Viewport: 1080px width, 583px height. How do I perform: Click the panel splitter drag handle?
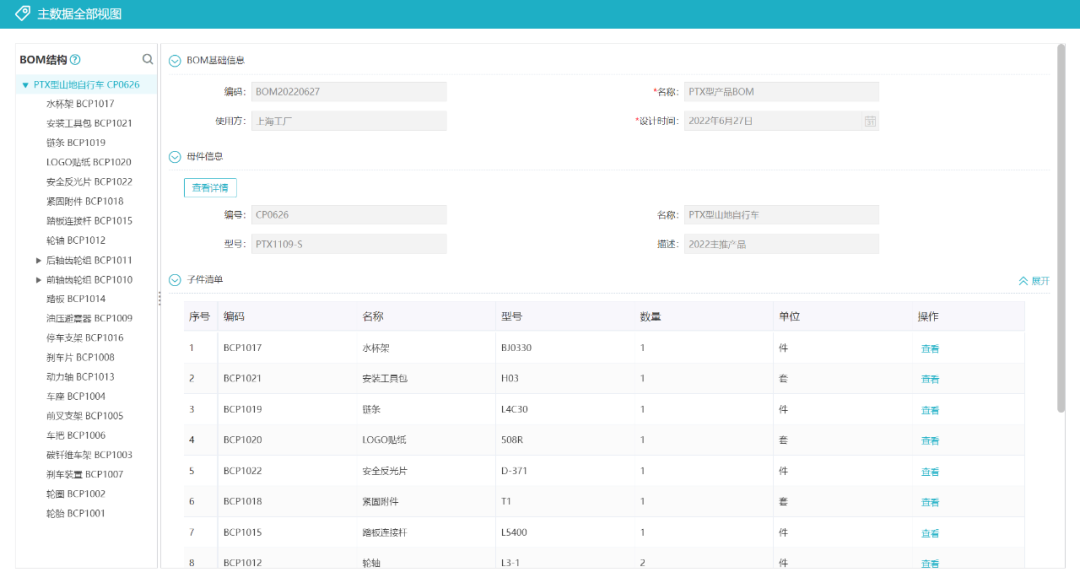pyautogui.click(x=159, y=299)
